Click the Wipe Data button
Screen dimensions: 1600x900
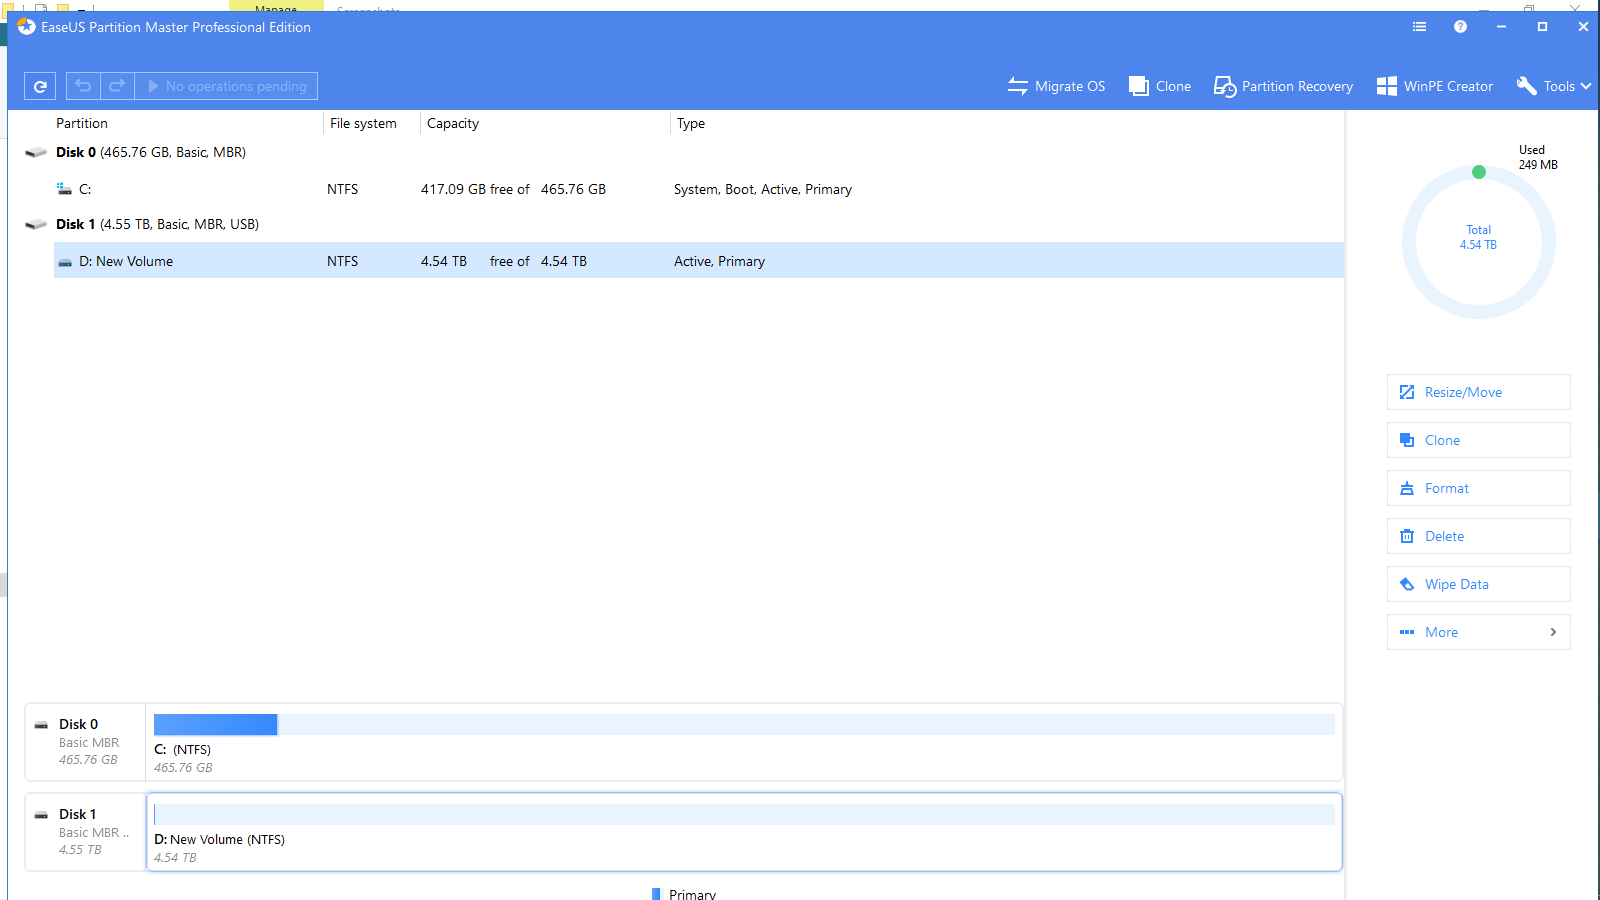[x=1478, y=584]
